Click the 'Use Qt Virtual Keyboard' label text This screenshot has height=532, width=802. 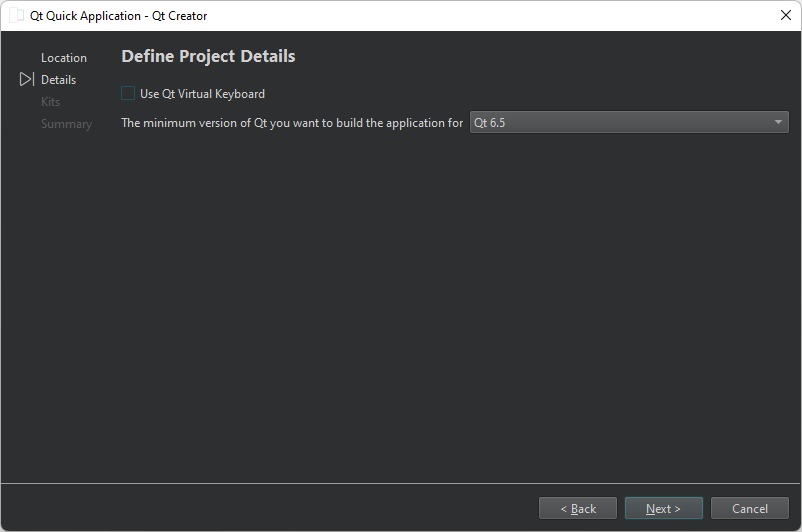pyautogui.click(x=202, y=94)
